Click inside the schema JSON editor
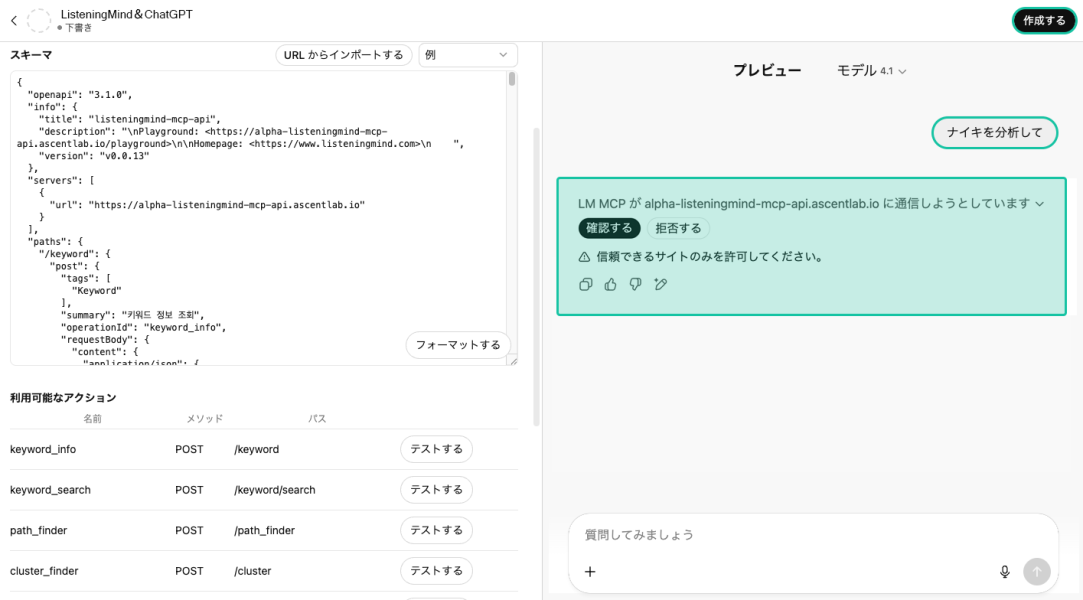 tap(259, 217)
